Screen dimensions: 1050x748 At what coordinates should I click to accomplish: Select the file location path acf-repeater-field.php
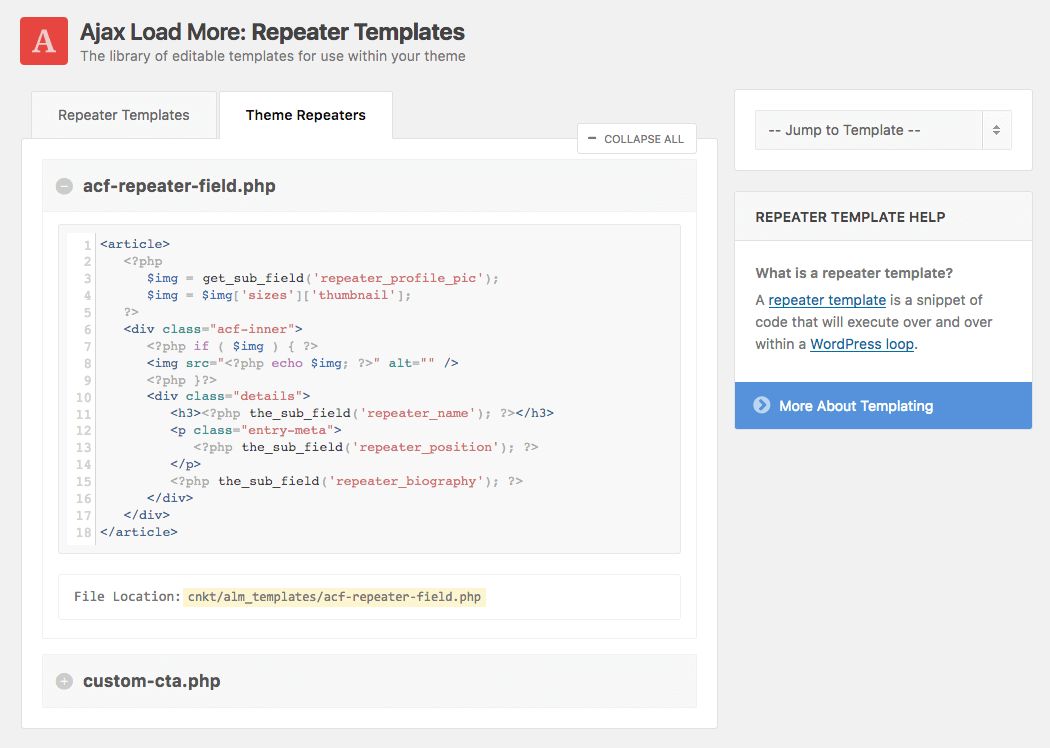click(334, 597)
